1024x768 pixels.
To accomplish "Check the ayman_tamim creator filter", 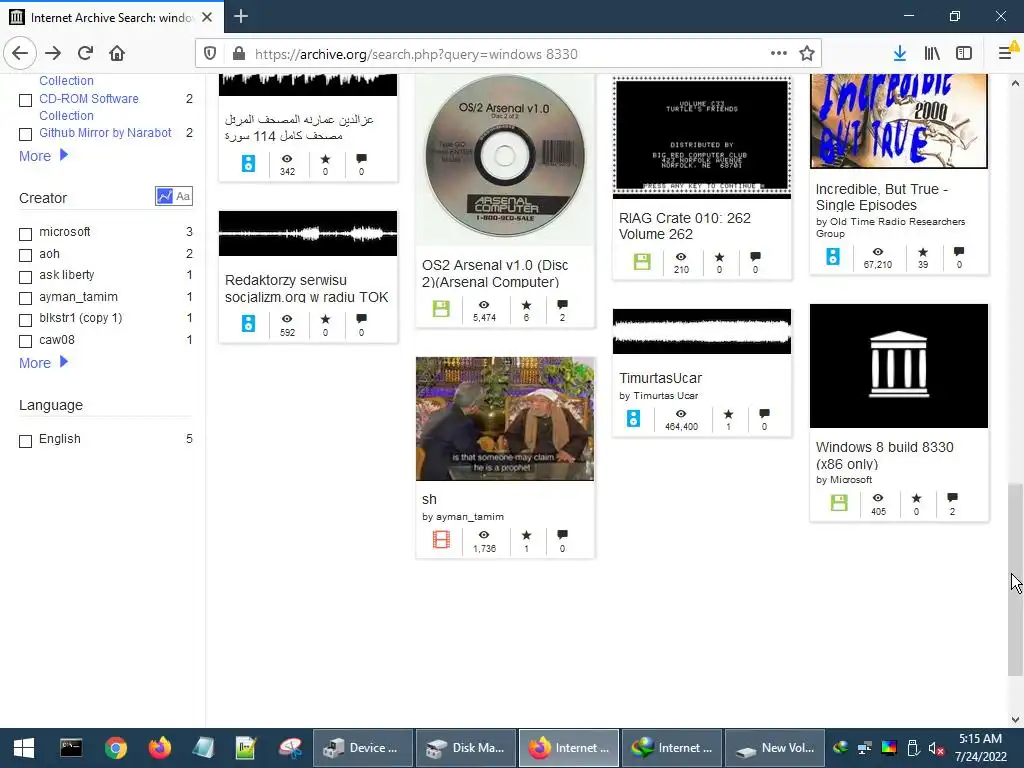I will (25, 298).
